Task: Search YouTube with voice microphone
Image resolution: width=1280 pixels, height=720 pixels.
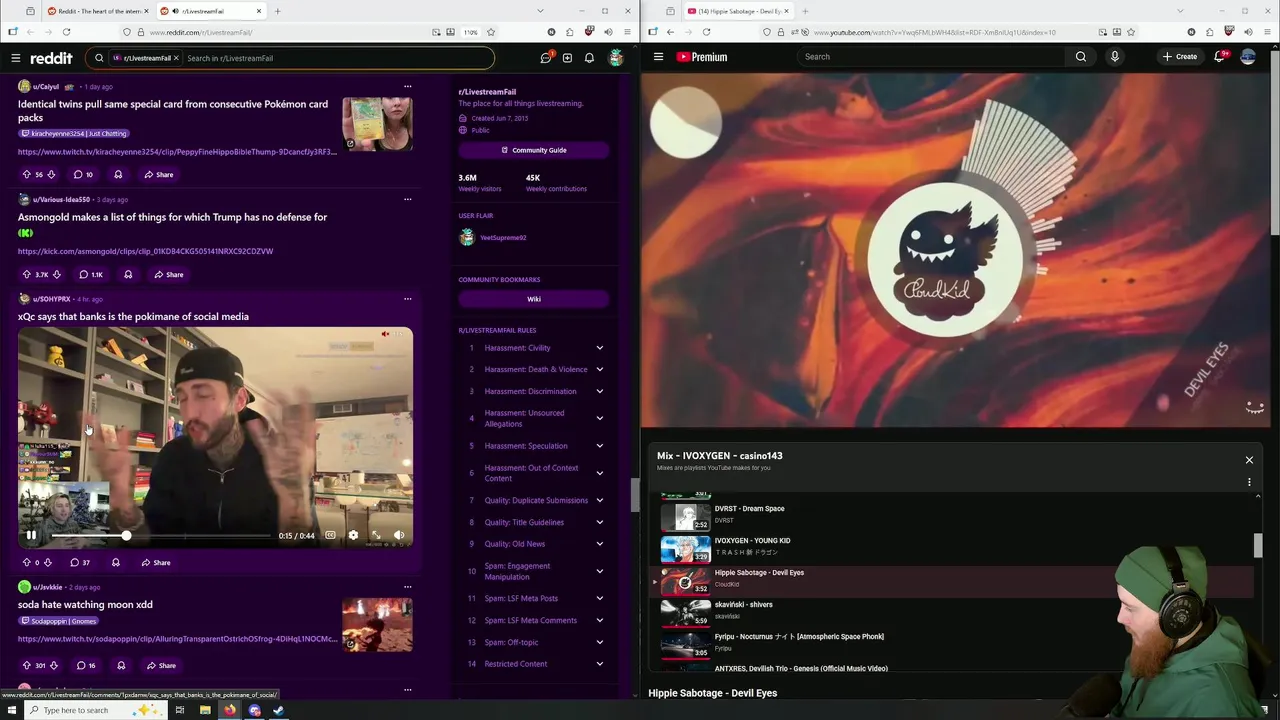Action: pos(1114,57)
